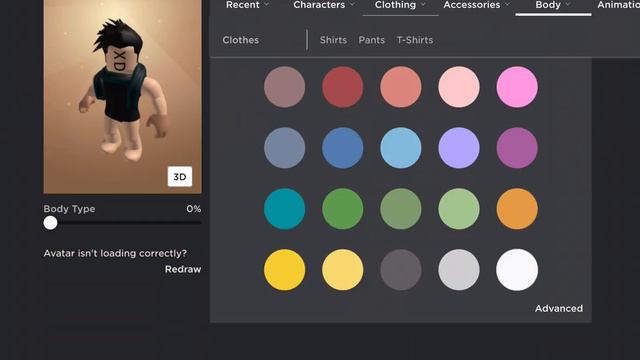Expand the Body dropdown chevron
Image resolution: width=640 pixels, height=360 pixels.
[568, 4]
